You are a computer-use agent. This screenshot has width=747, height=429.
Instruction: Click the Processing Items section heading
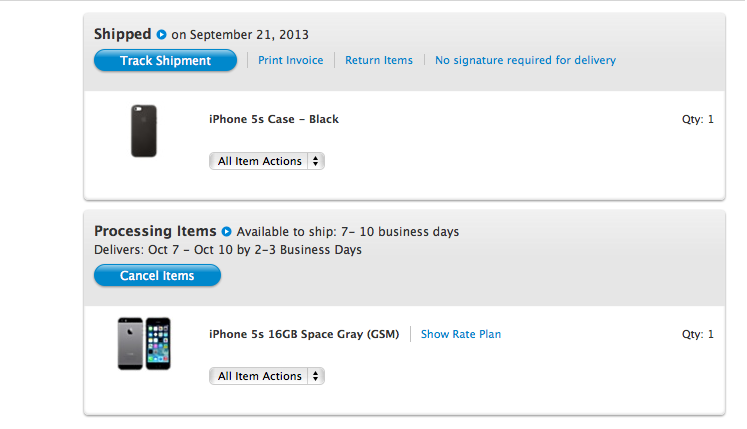[155, 231]
